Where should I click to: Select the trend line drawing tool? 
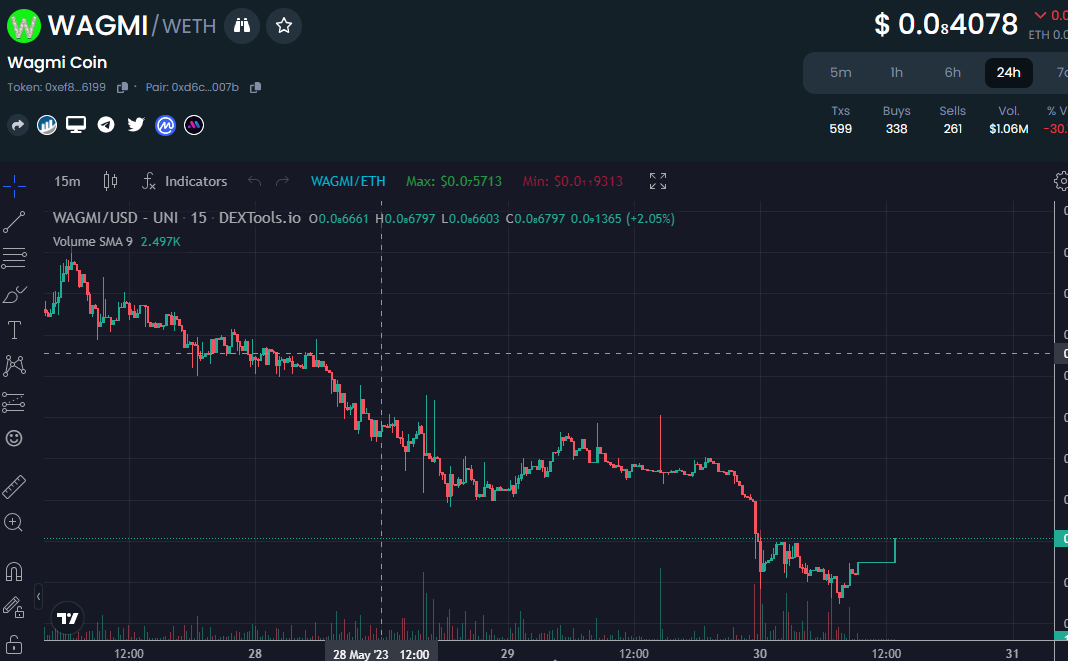pyautogui.click(x=14, y=221)
